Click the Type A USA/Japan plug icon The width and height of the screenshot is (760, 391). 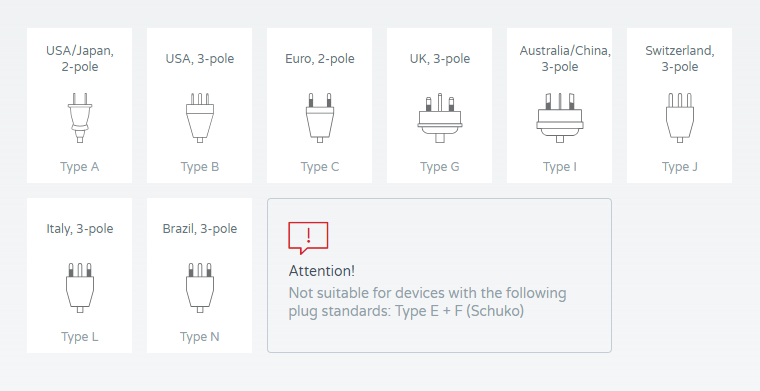[80, 118]
